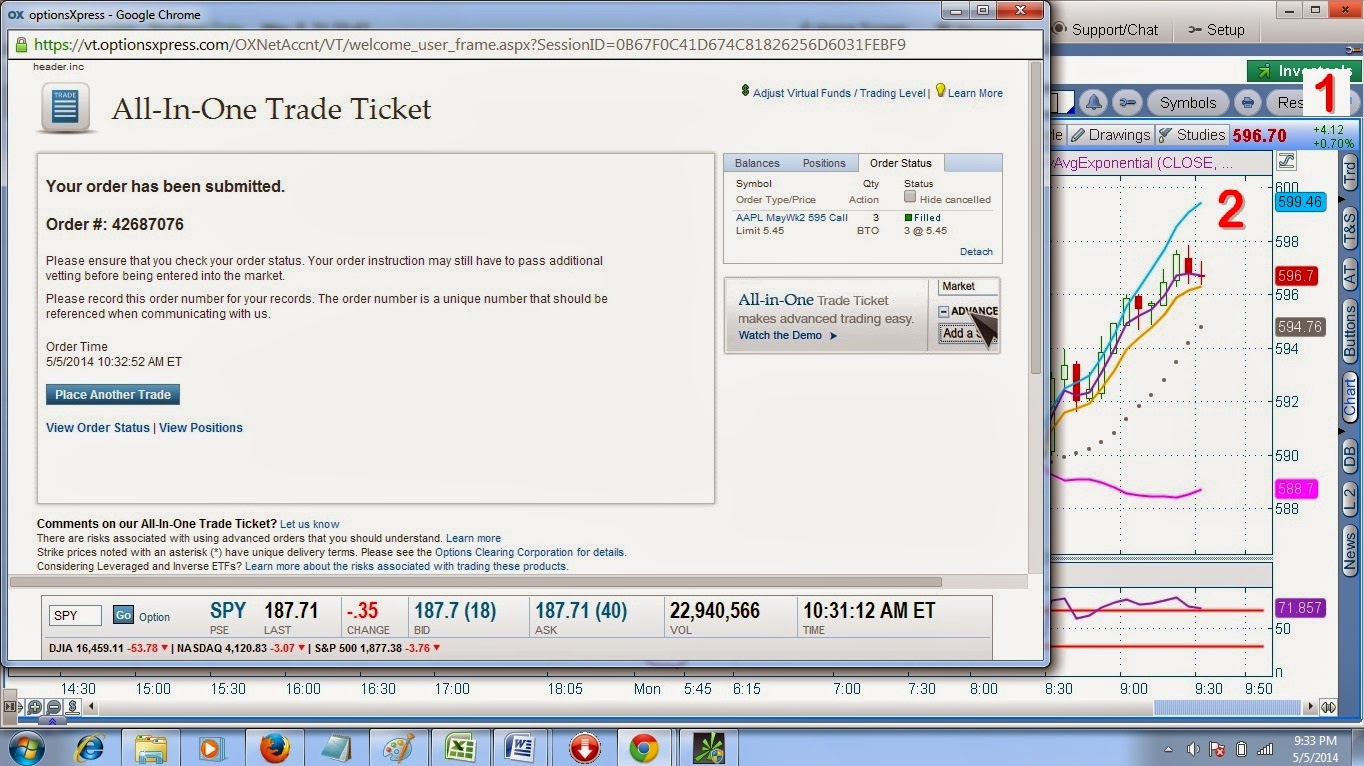This screenshot has width=1364, height=766.
Task: Open the L 2 side tab
Action: pyautogui.click(x=1350, y=498)
